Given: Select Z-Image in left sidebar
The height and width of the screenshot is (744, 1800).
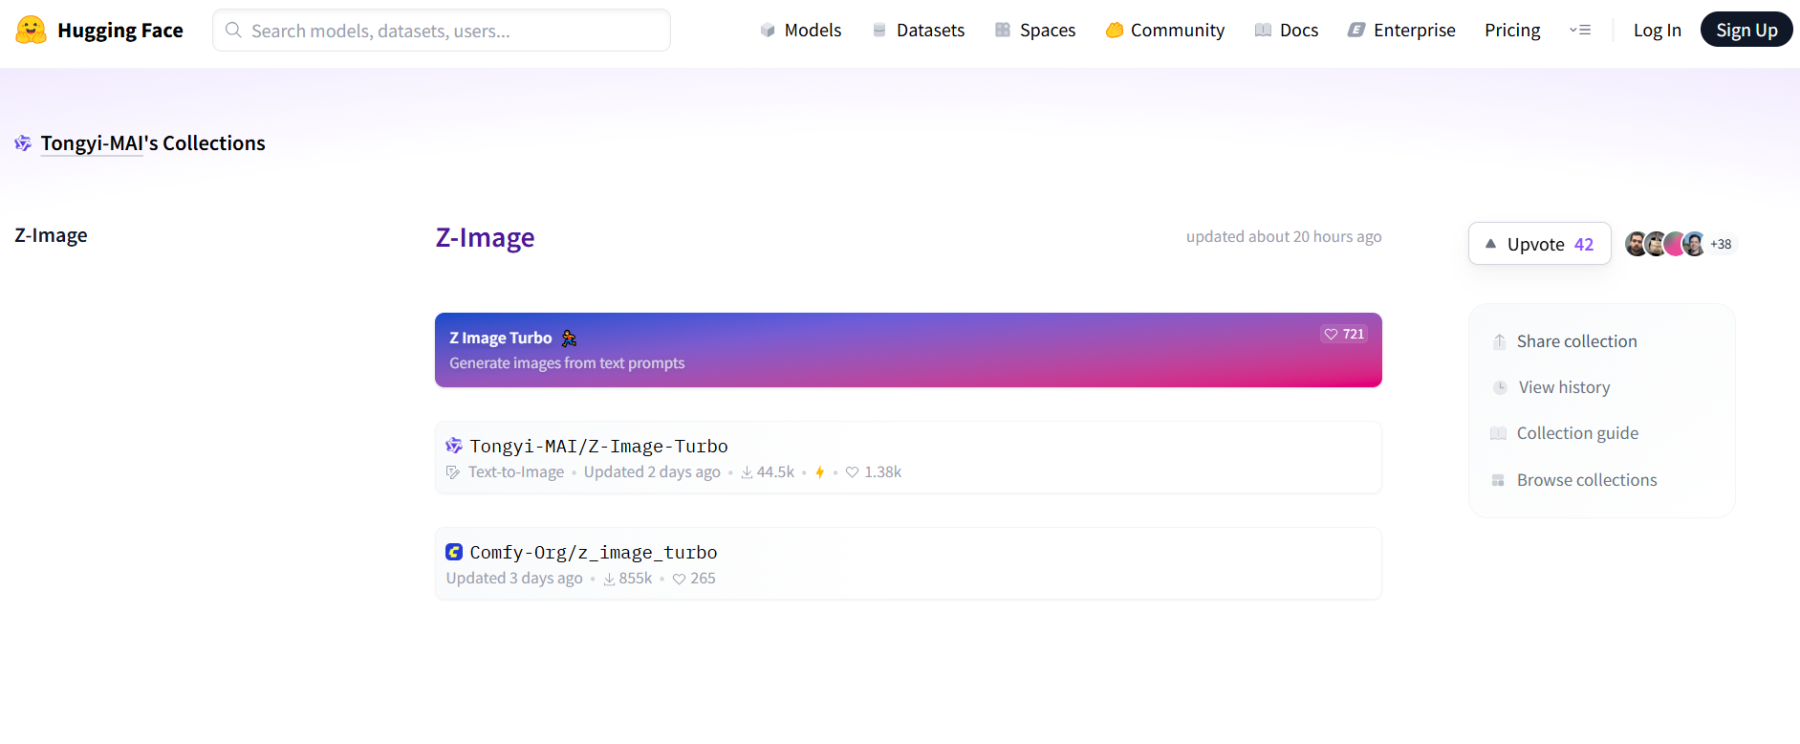Looking at the screenshot, I should point(51,235).
